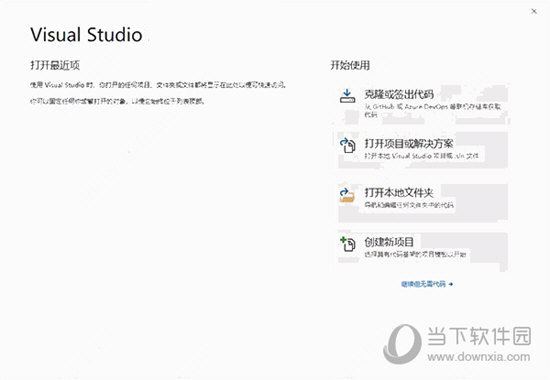Click the Visual Studio title text
Screen dimensions: 550x380
(86, 35)
